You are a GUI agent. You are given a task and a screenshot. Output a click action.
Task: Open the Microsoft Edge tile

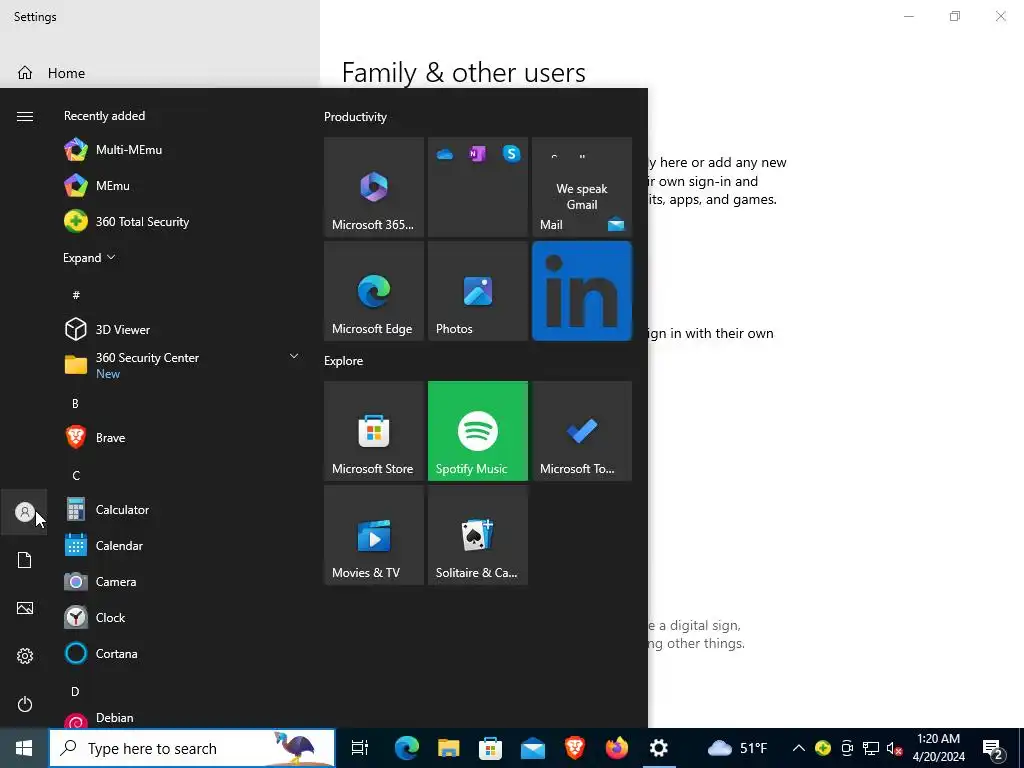click(x=374, y=291)
